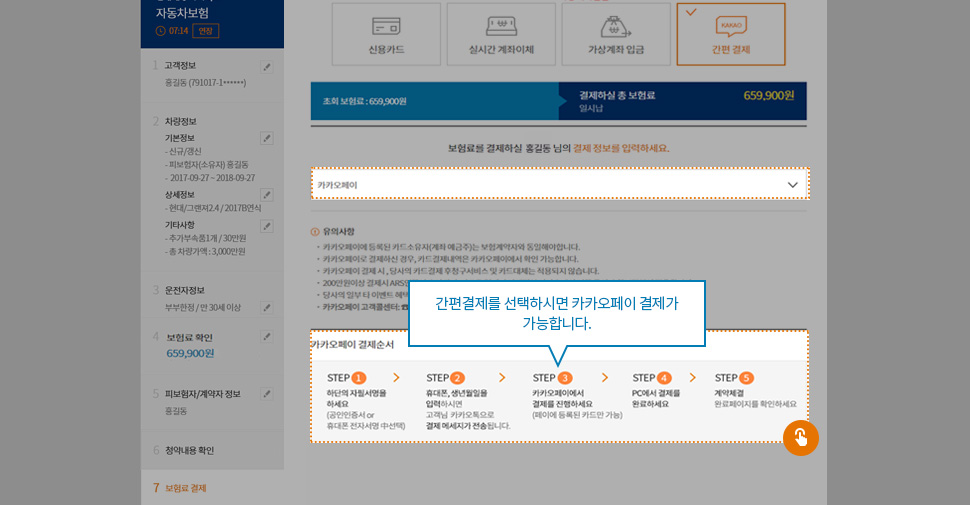Select the 신용카드 payment option
This screenshot has height=505, width=970.
tap(386, 34)
